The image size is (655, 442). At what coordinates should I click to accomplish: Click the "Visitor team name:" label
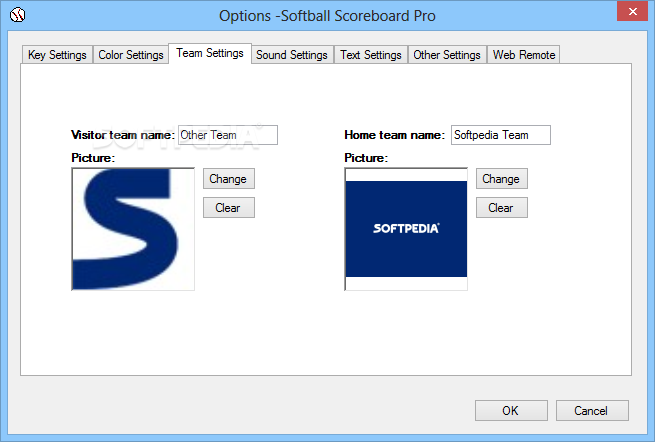tap(123, 135)
